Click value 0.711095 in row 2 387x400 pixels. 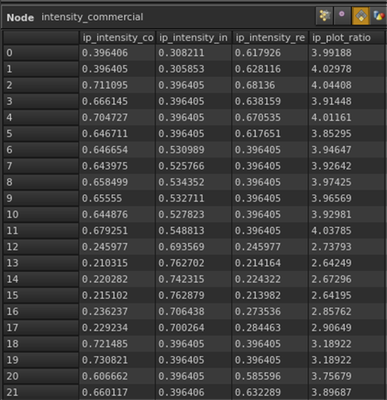tap(105, 85)
